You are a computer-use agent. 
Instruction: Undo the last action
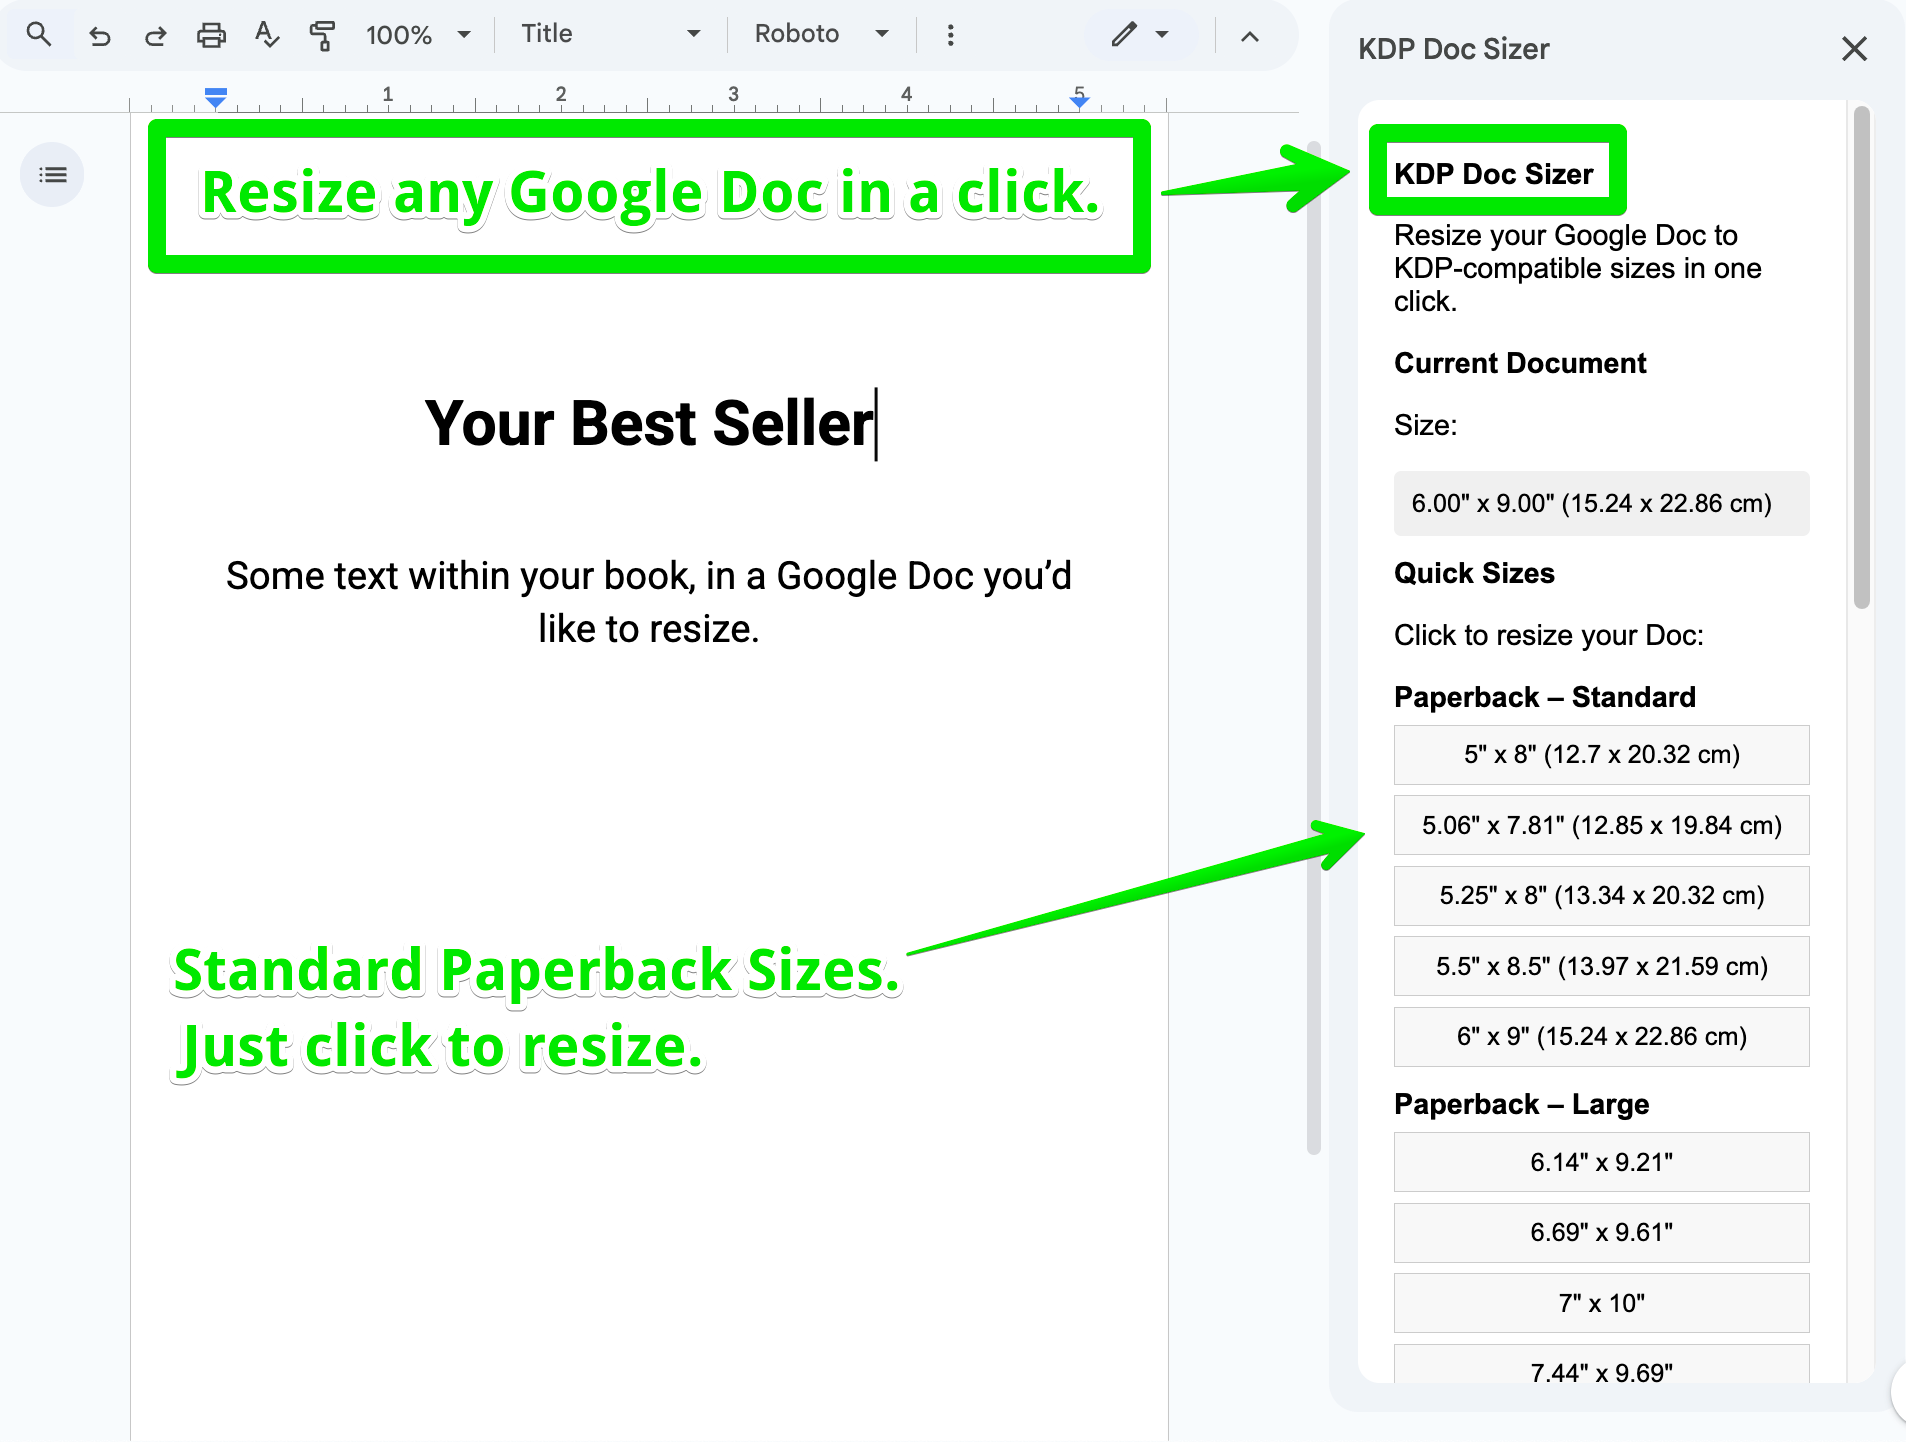tap(100, 37)
